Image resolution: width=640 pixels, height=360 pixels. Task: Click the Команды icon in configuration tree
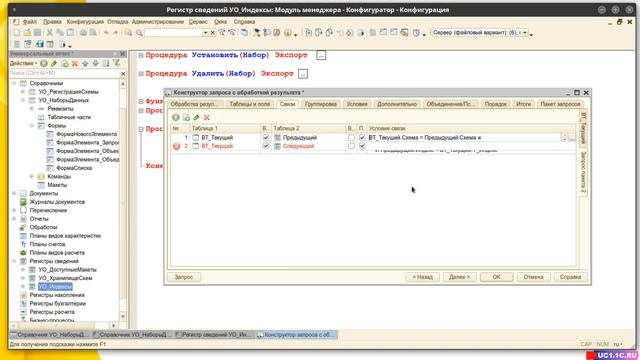pyautogui.click(x=41, y=177)
